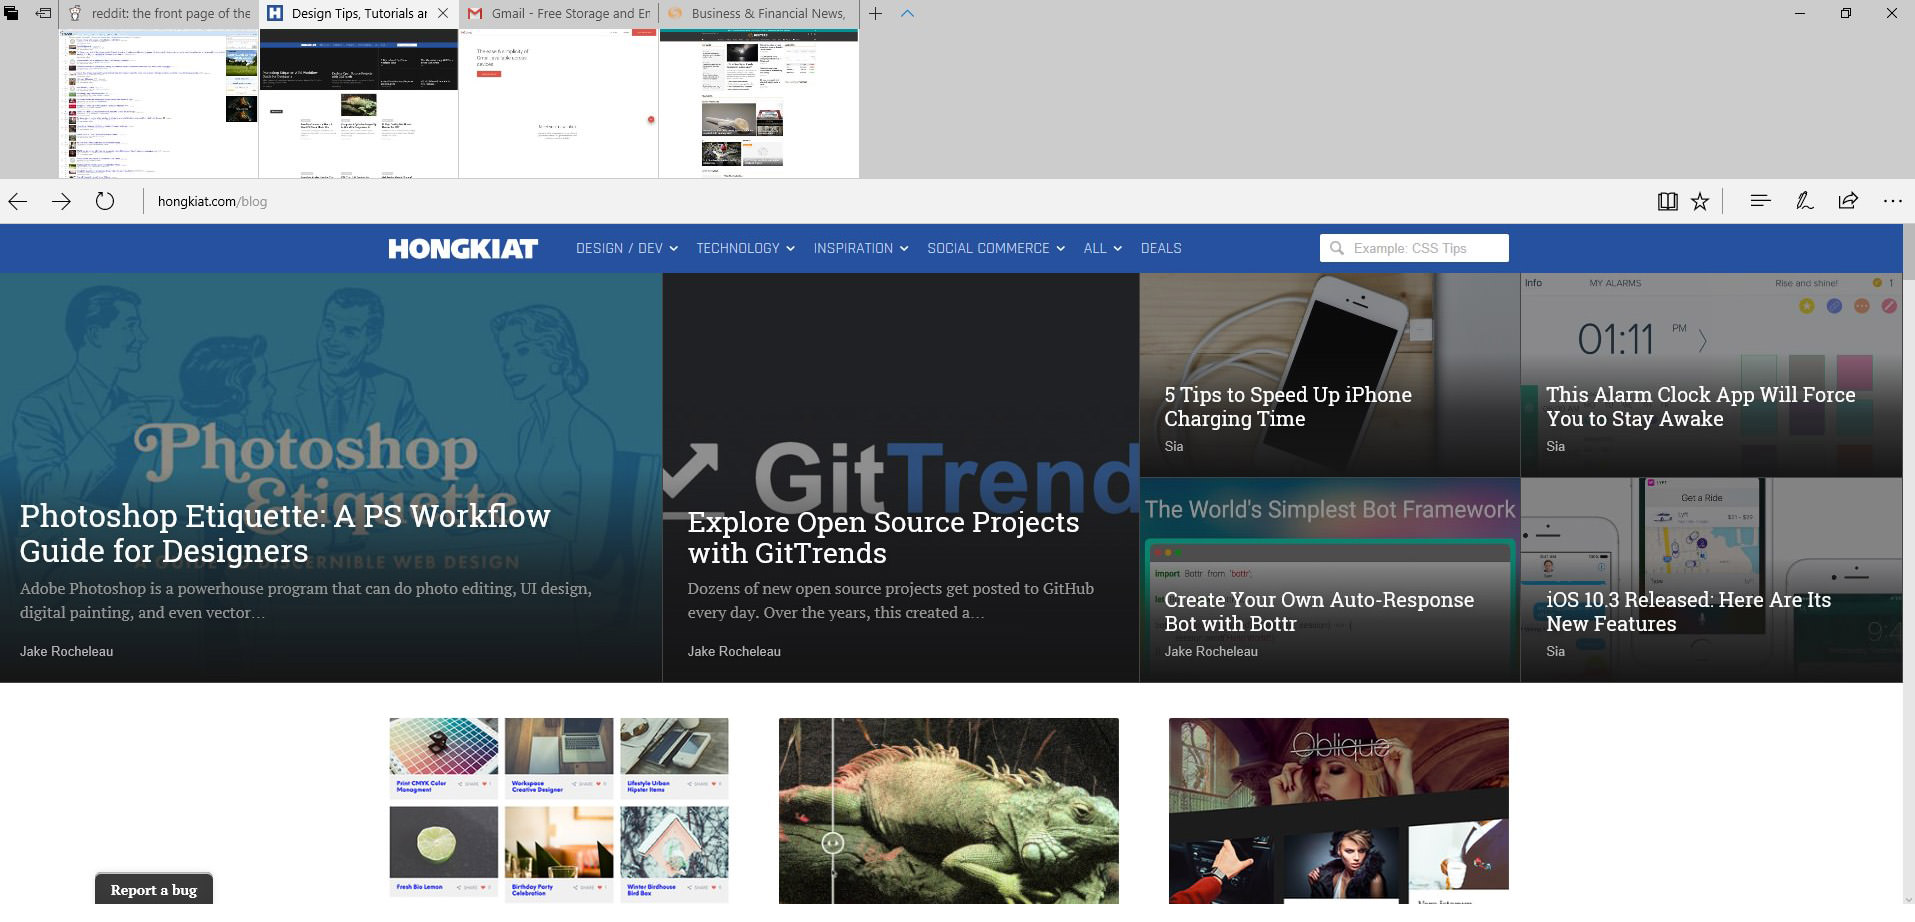Expand the SOCIAL COMMERCE menu
This screenshot has width=1915, height=922.
(996, 248)
